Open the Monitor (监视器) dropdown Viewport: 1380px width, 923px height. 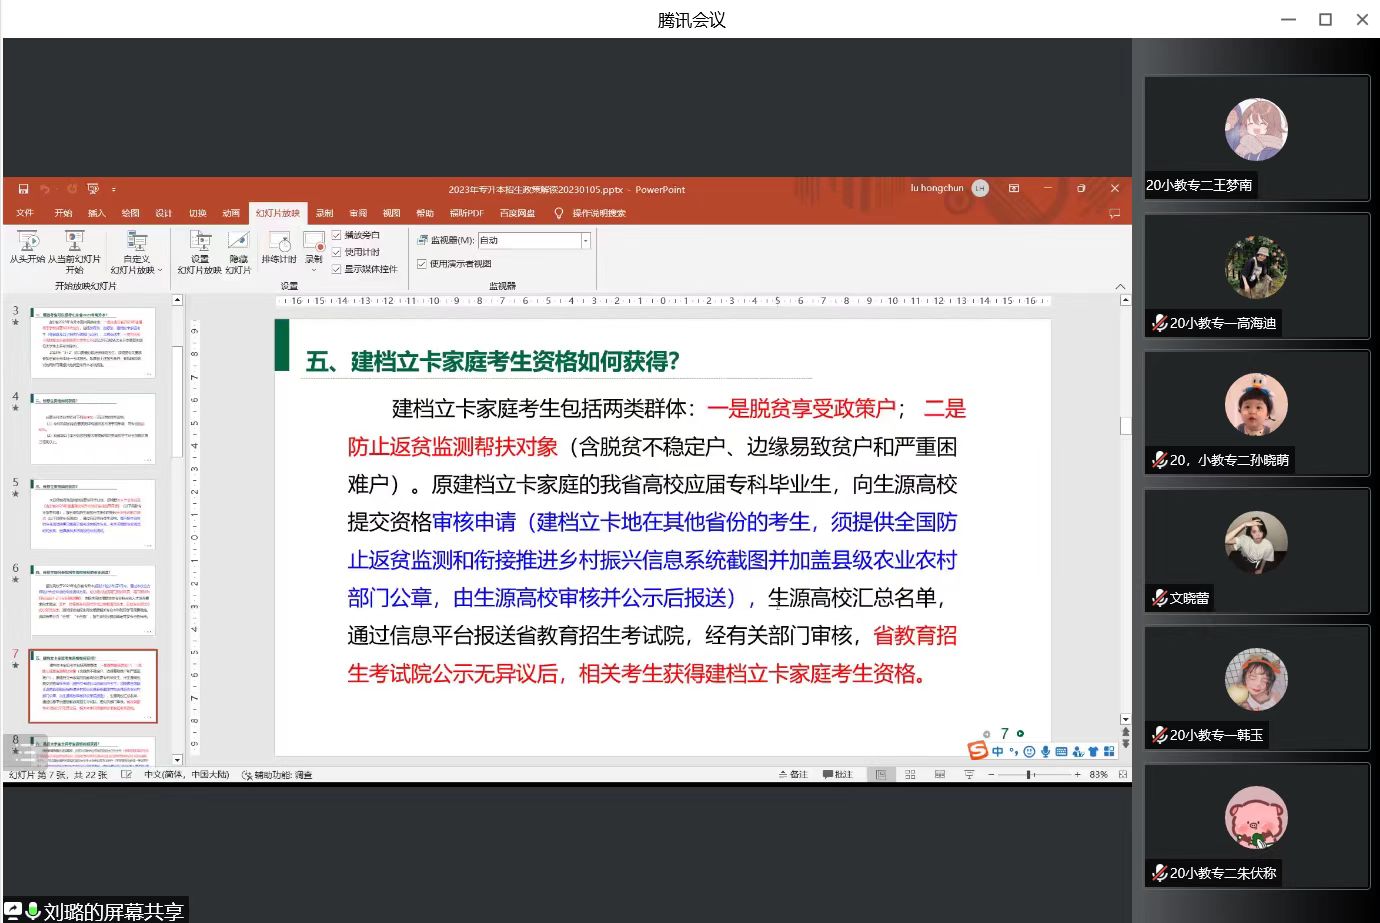(585, 240)
